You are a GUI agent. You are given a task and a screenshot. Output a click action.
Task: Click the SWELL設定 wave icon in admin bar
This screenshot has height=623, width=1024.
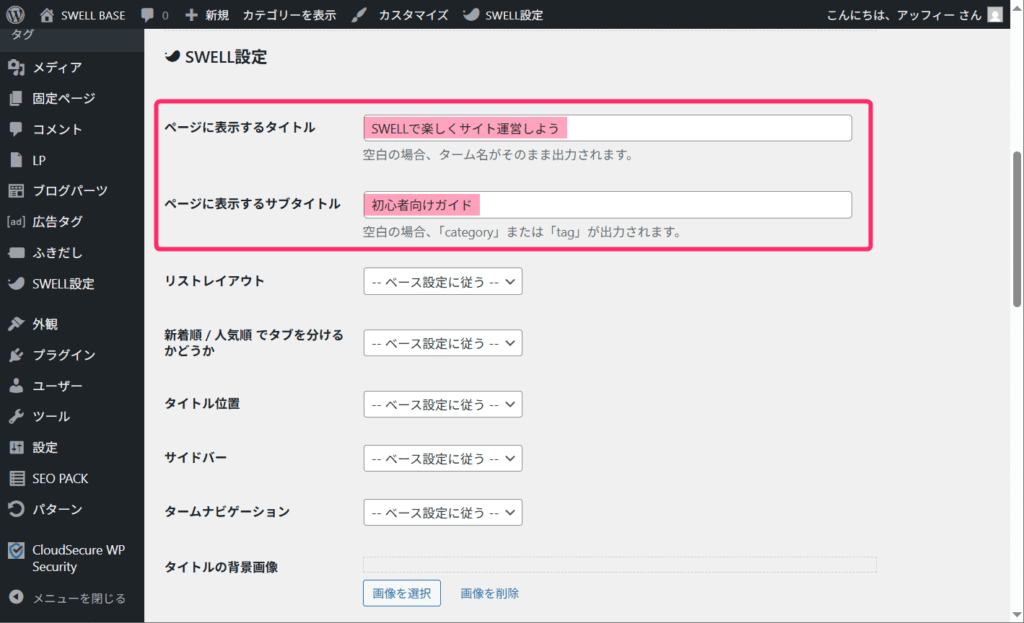pyautogui.click(x=470, y=14)
